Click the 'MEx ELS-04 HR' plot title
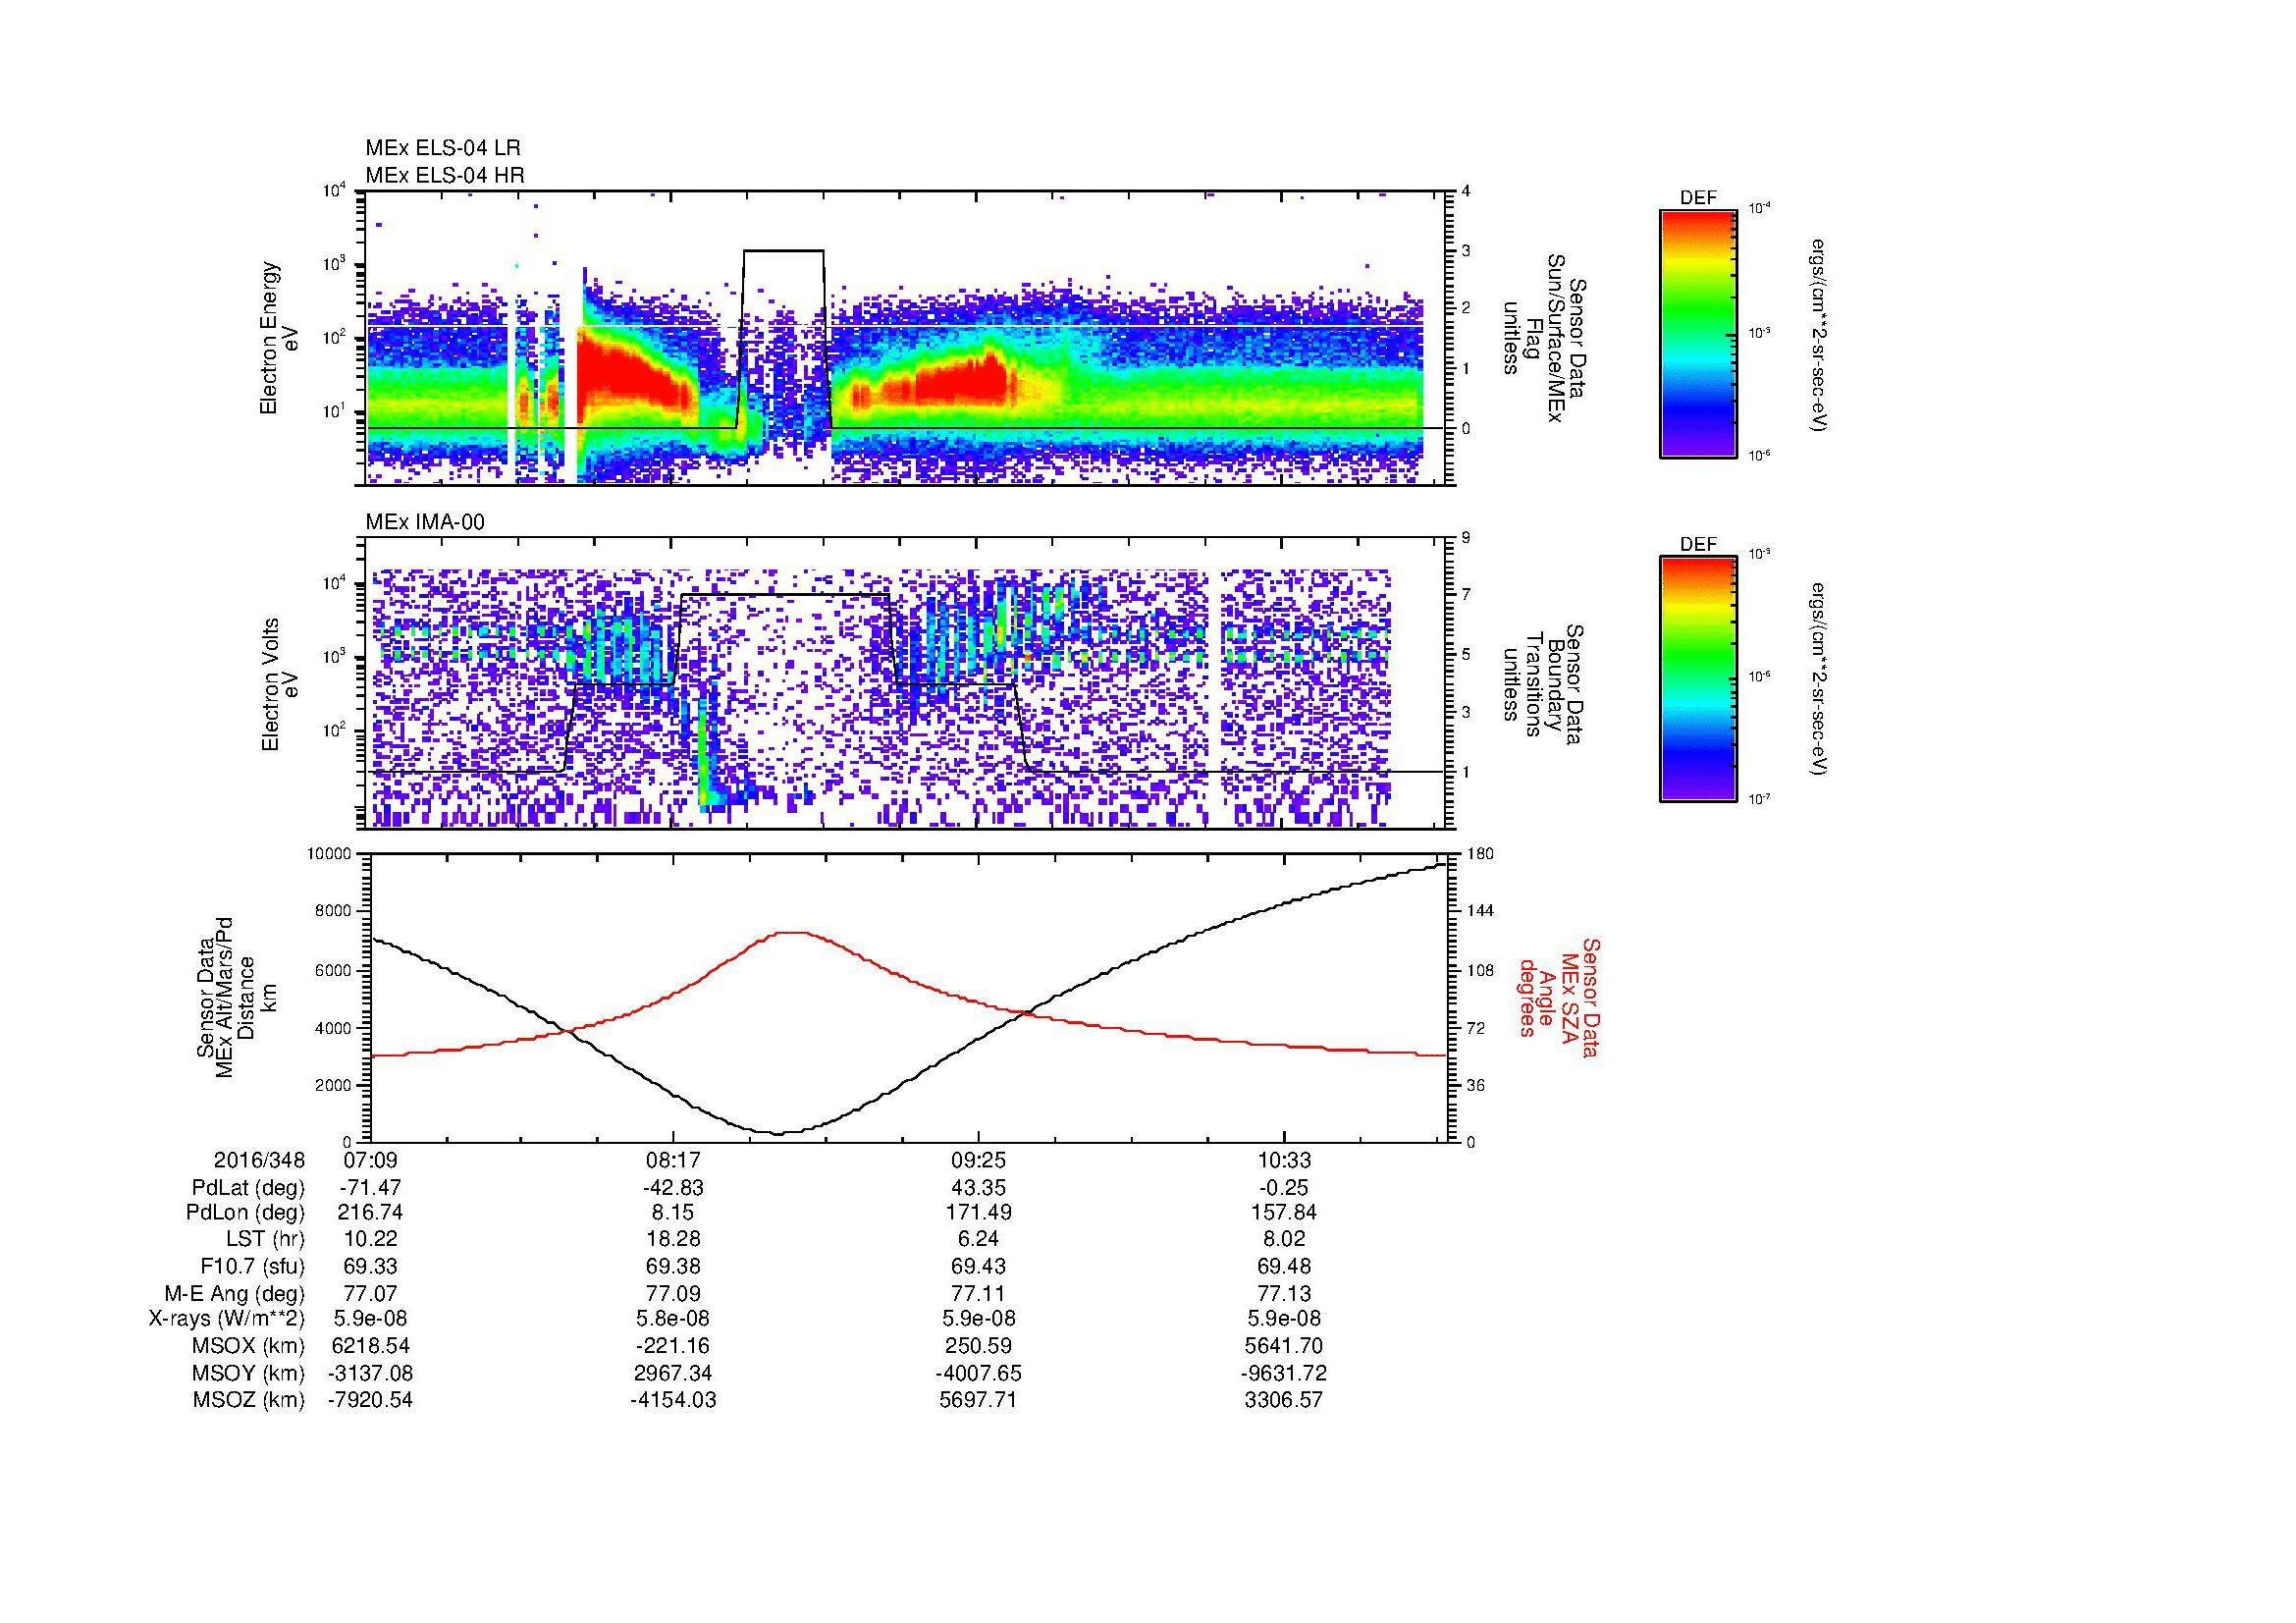 [445, 176]
